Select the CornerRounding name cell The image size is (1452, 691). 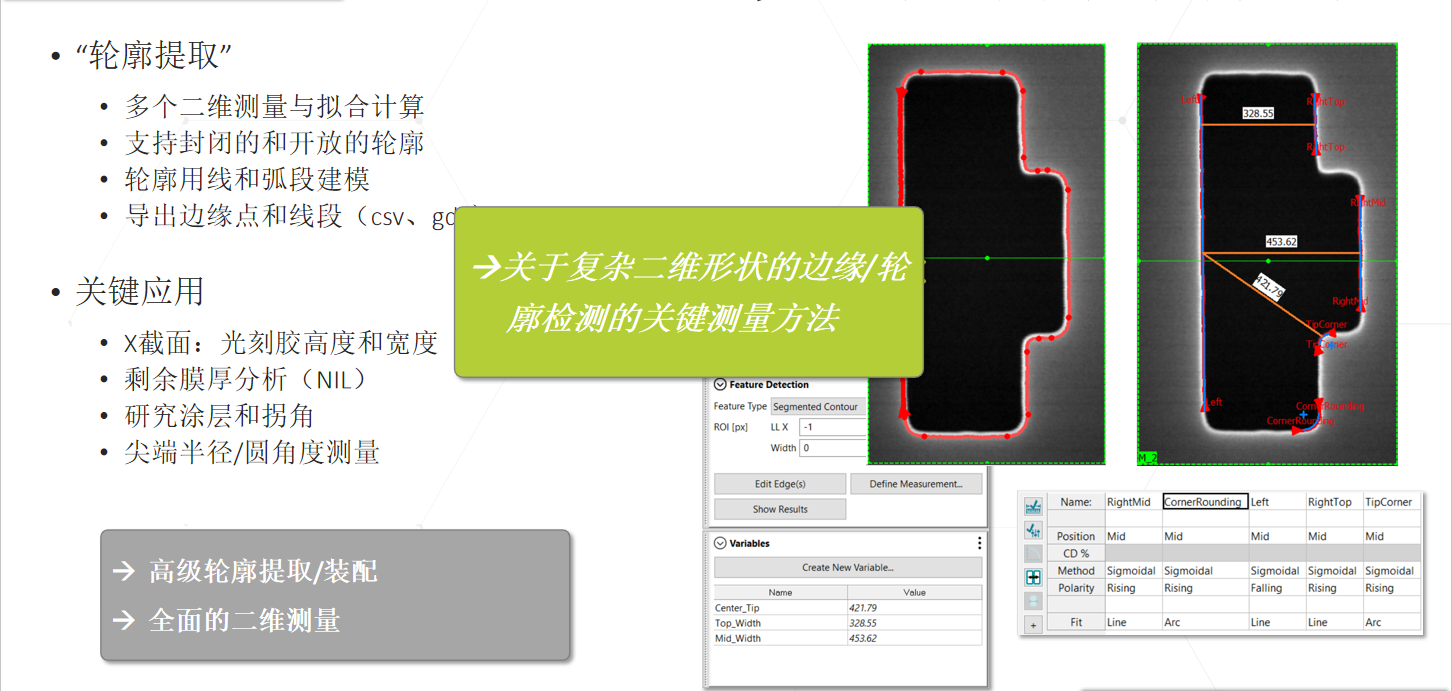click(x=1204, y=502)
